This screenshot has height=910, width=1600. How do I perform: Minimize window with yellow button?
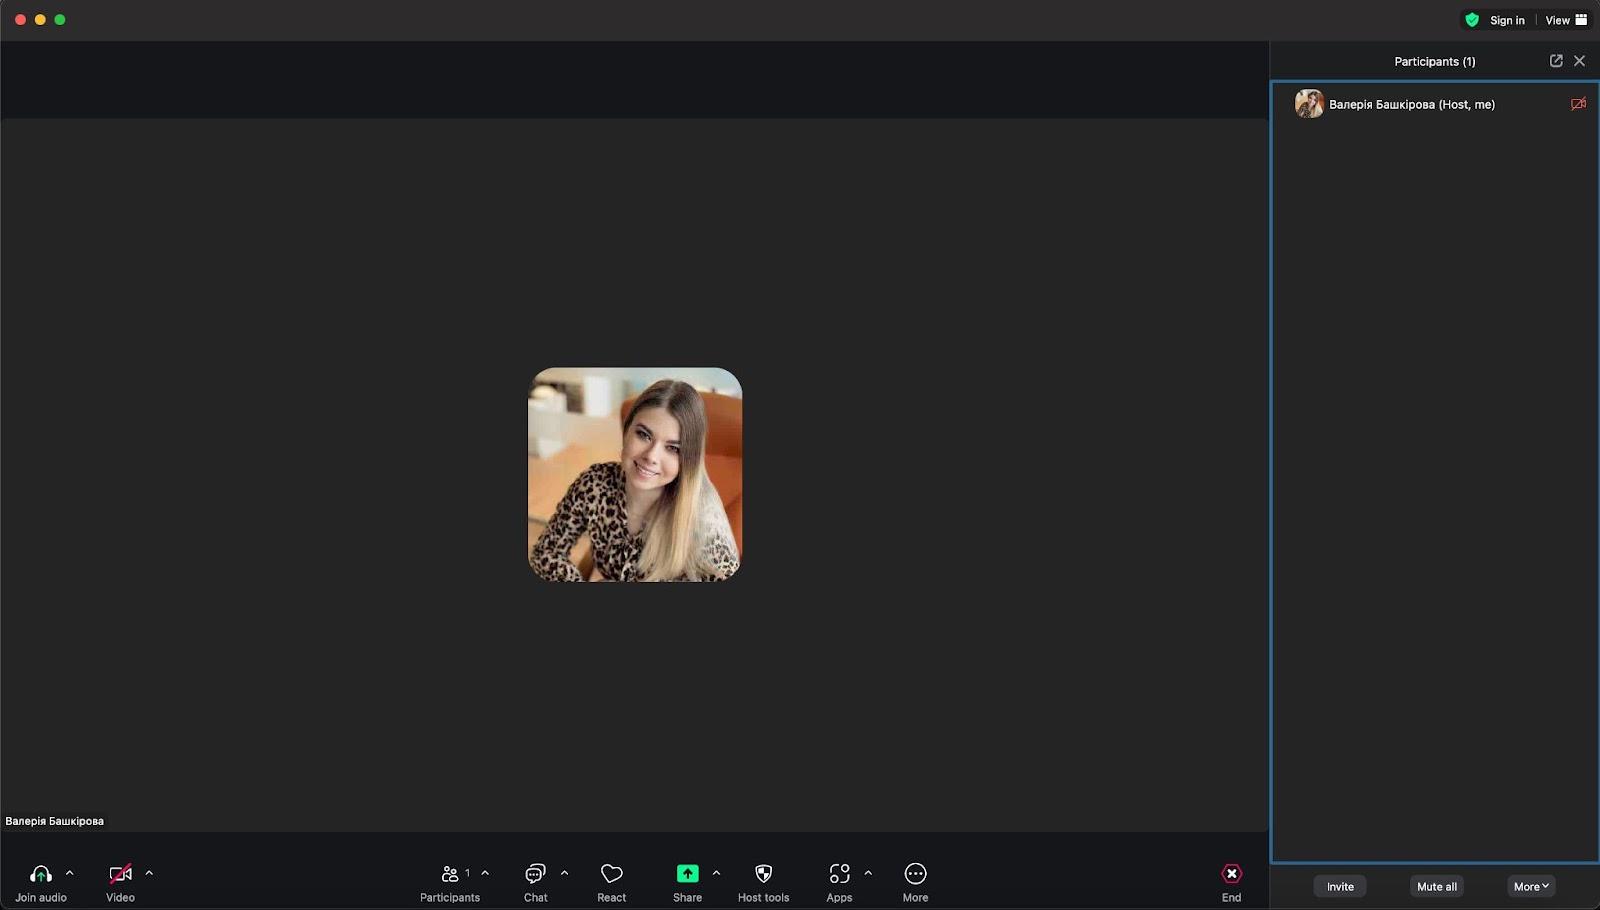click(40, 20)
